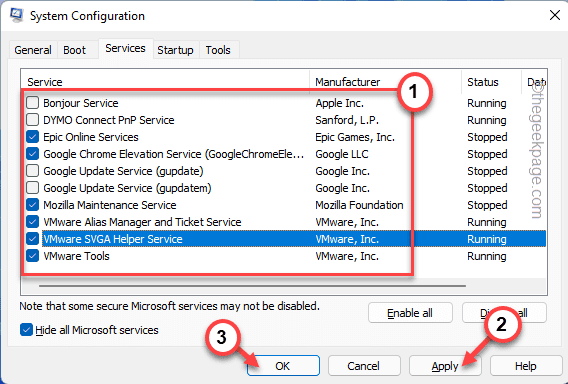
Task: Sort by the Service column header
Action: 165,82
